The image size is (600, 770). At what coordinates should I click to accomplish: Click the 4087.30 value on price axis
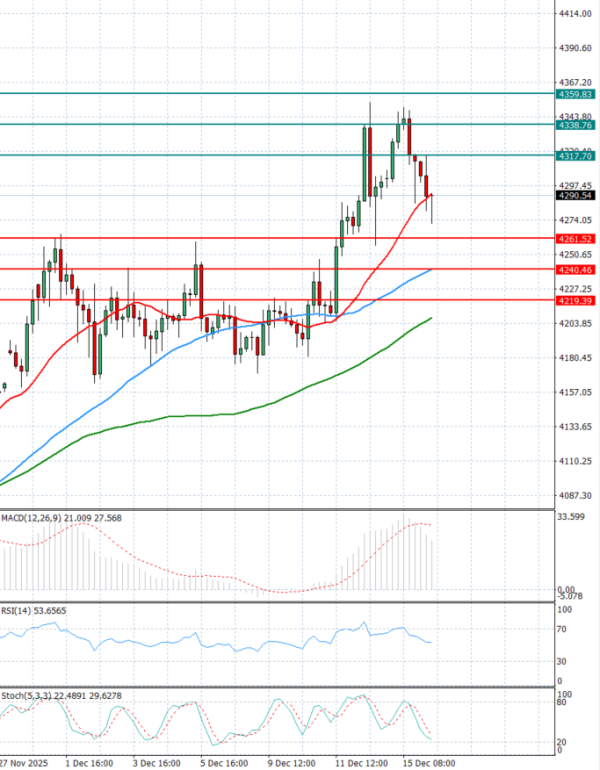click(575, 496)
